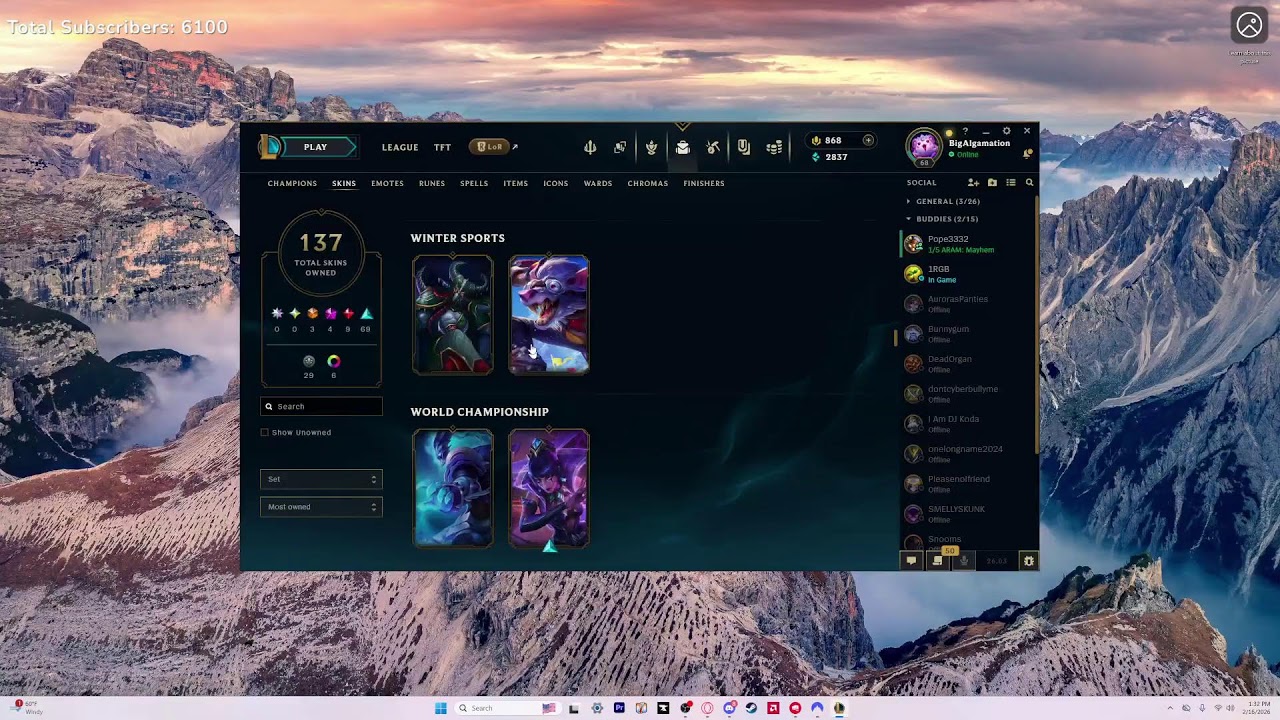This screenshot has width=1280, height=720.
Task: Select the League game link
Action: click(x=400, y=147)
